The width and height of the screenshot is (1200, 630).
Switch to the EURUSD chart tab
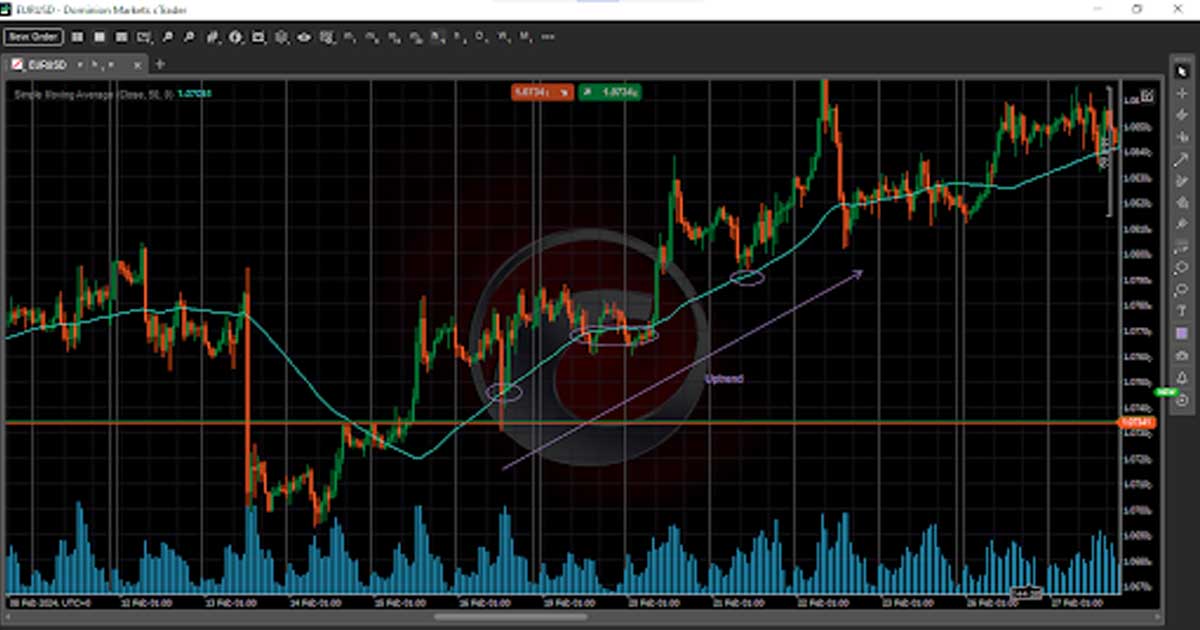(45, 64)
